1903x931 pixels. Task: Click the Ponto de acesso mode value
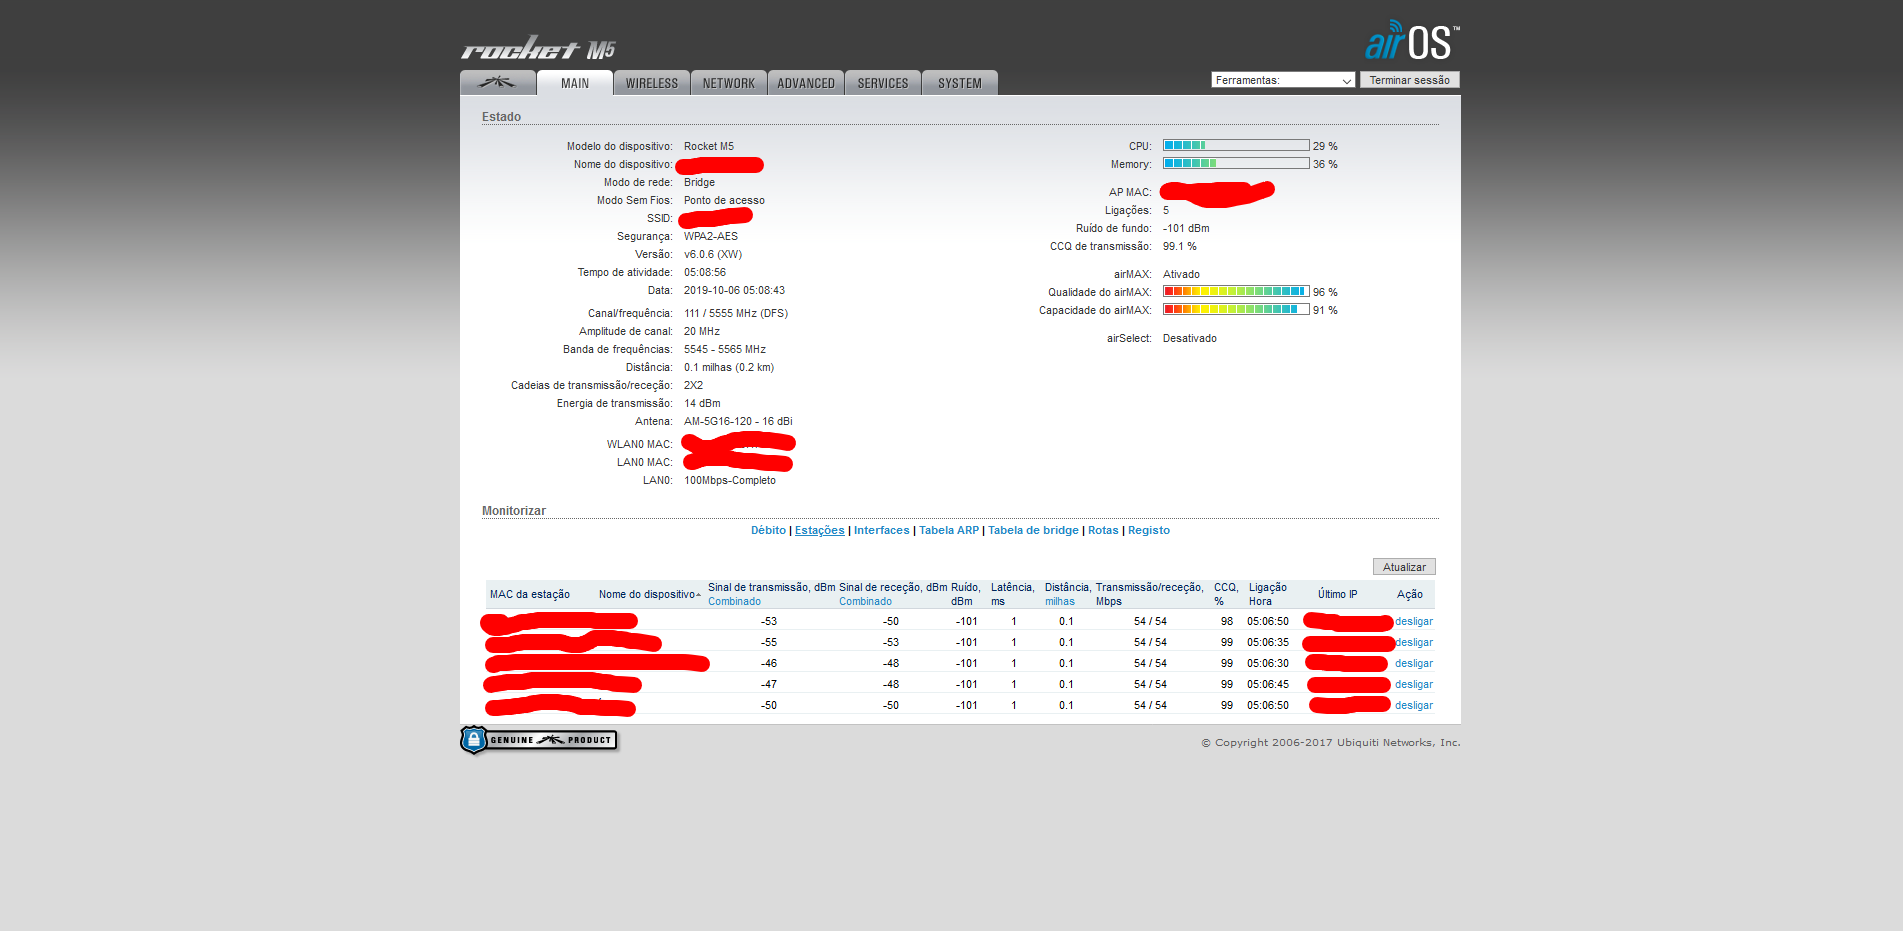[x=724, y=200]
